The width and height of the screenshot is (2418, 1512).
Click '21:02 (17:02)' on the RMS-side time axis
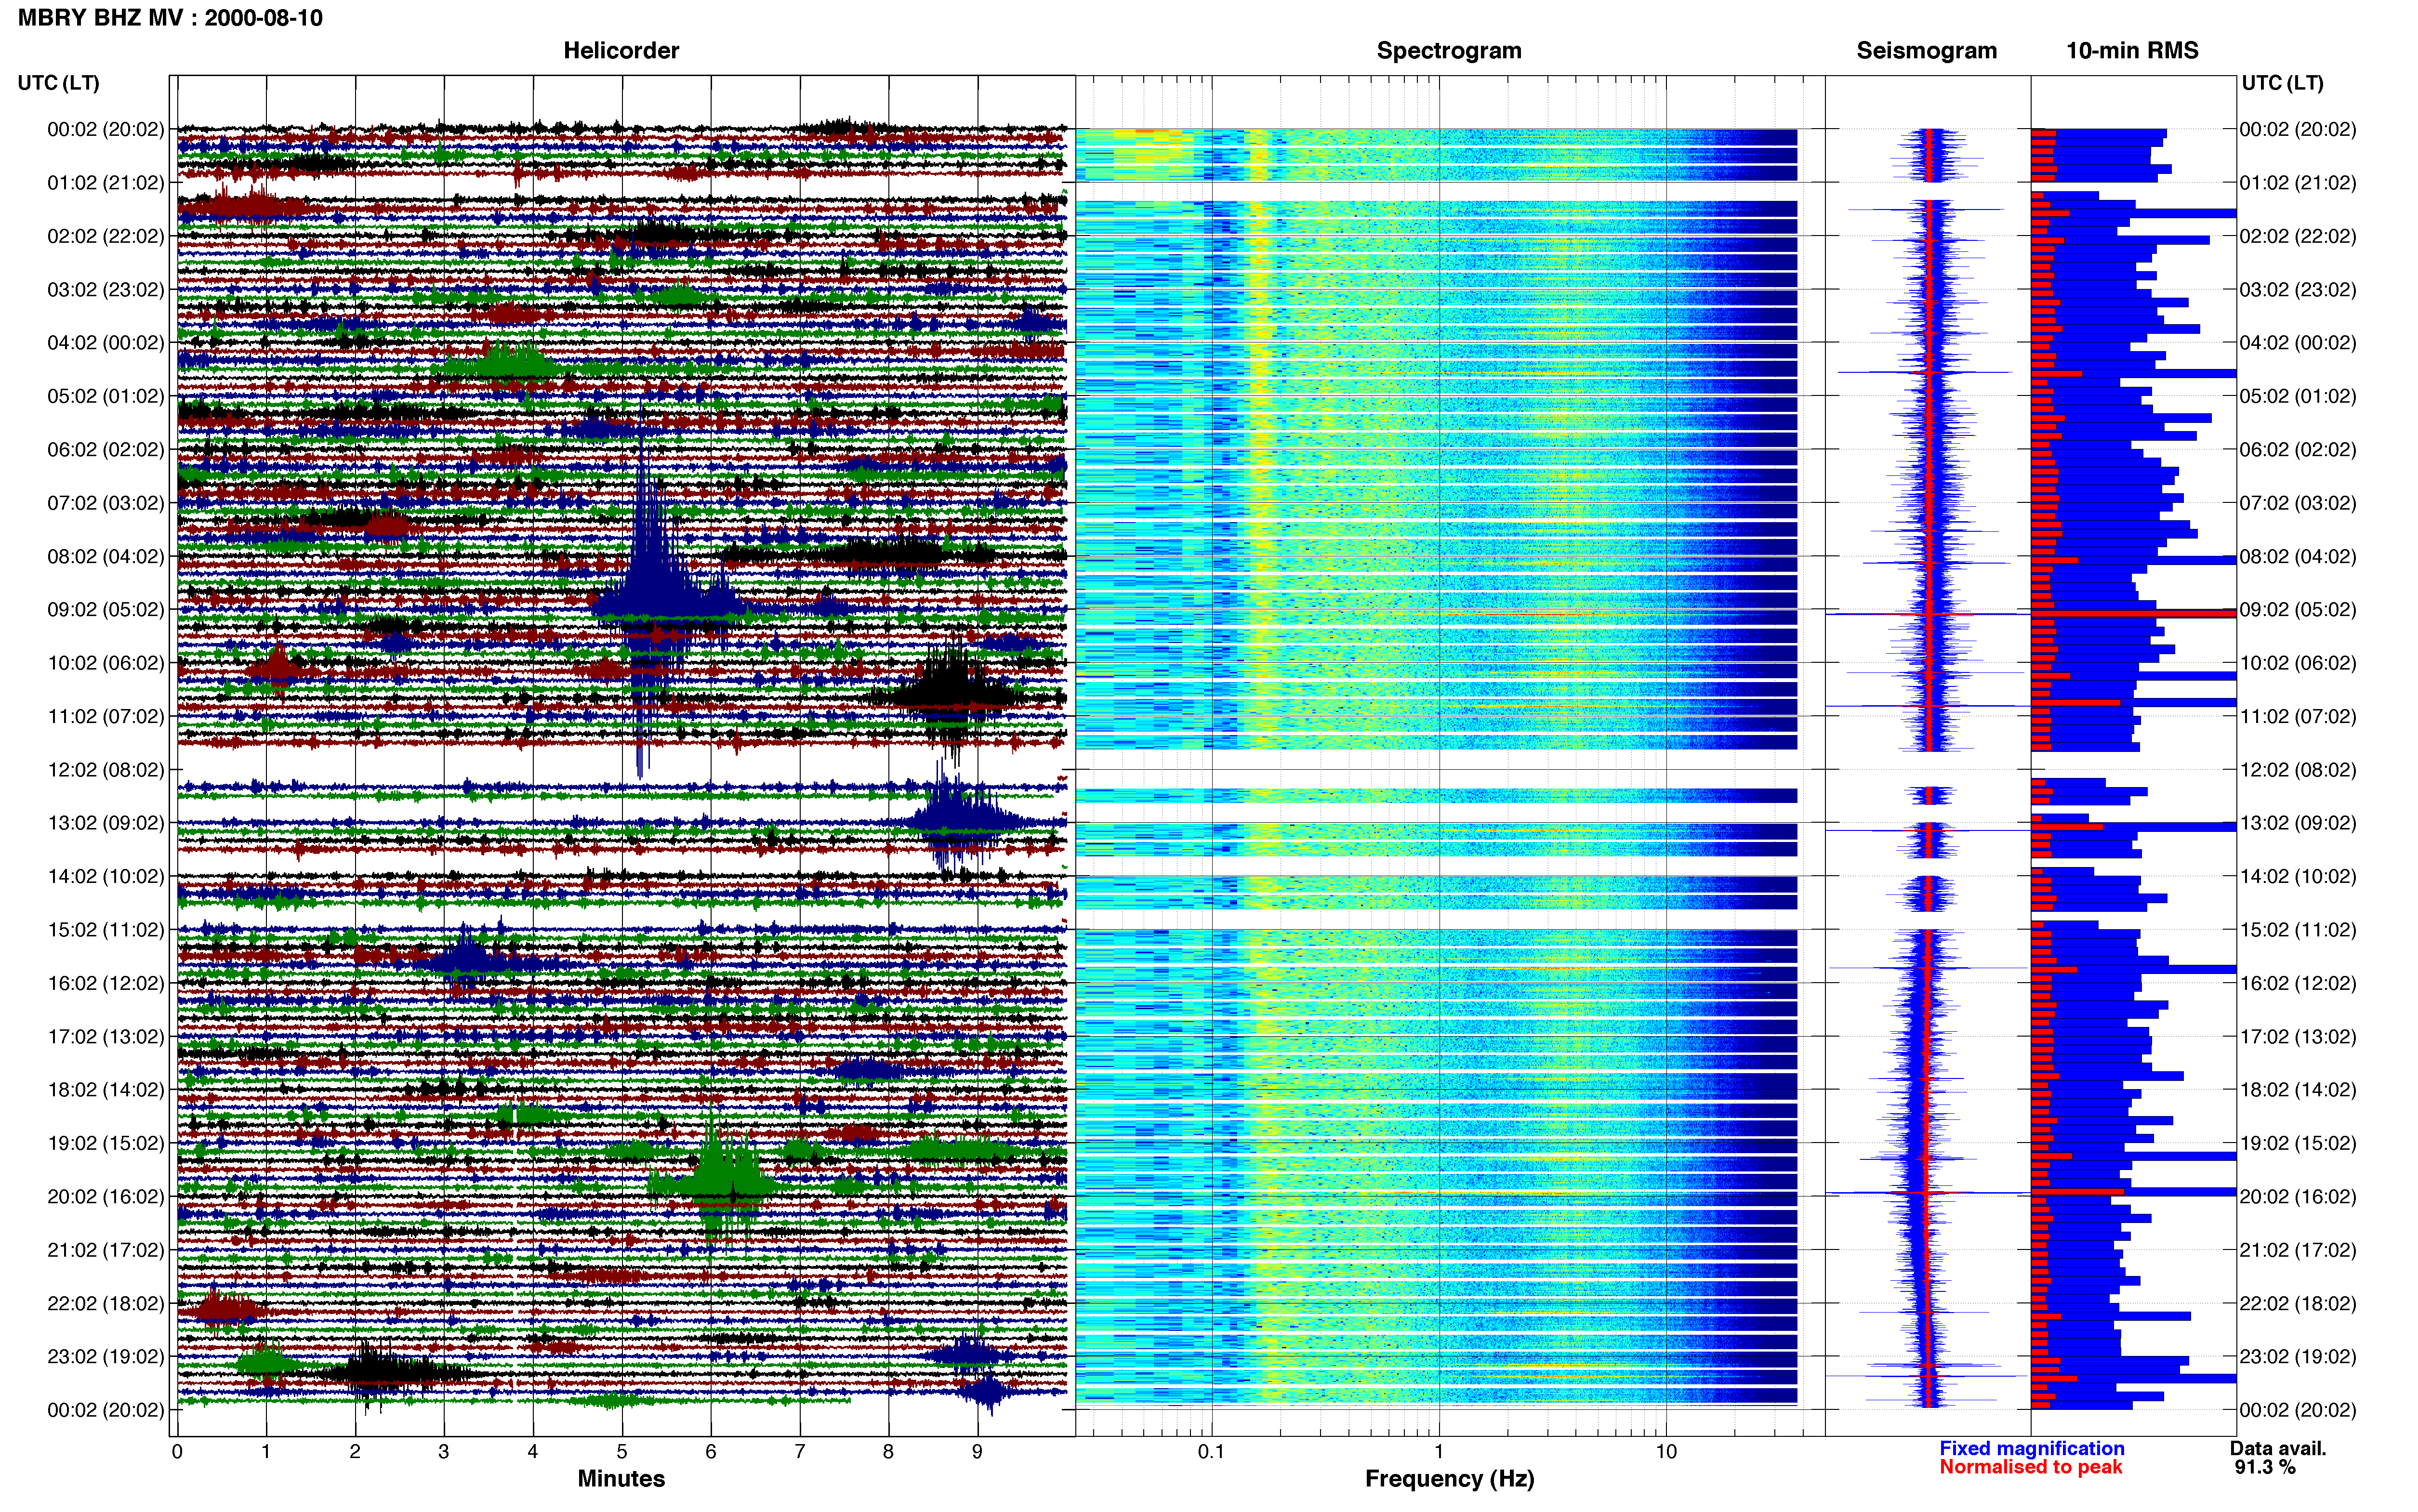tap(2298, 1250)
